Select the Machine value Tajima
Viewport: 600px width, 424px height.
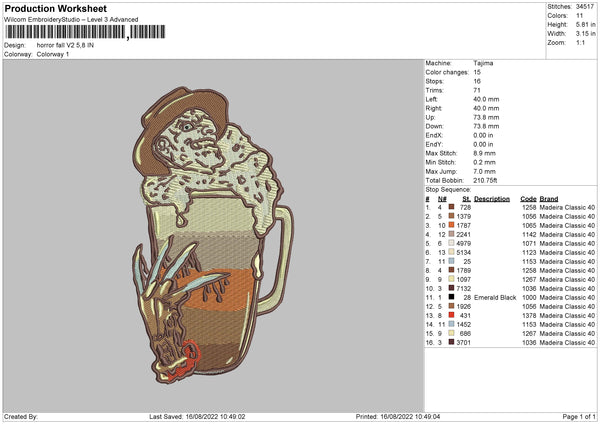pos(483,63)
